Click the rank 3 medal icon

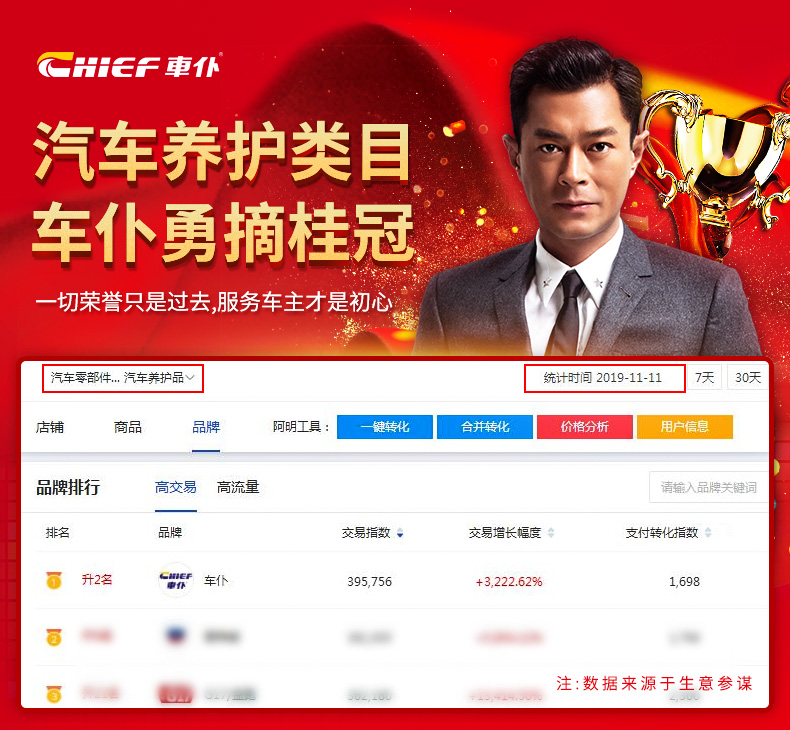click(x=54, y=694)
